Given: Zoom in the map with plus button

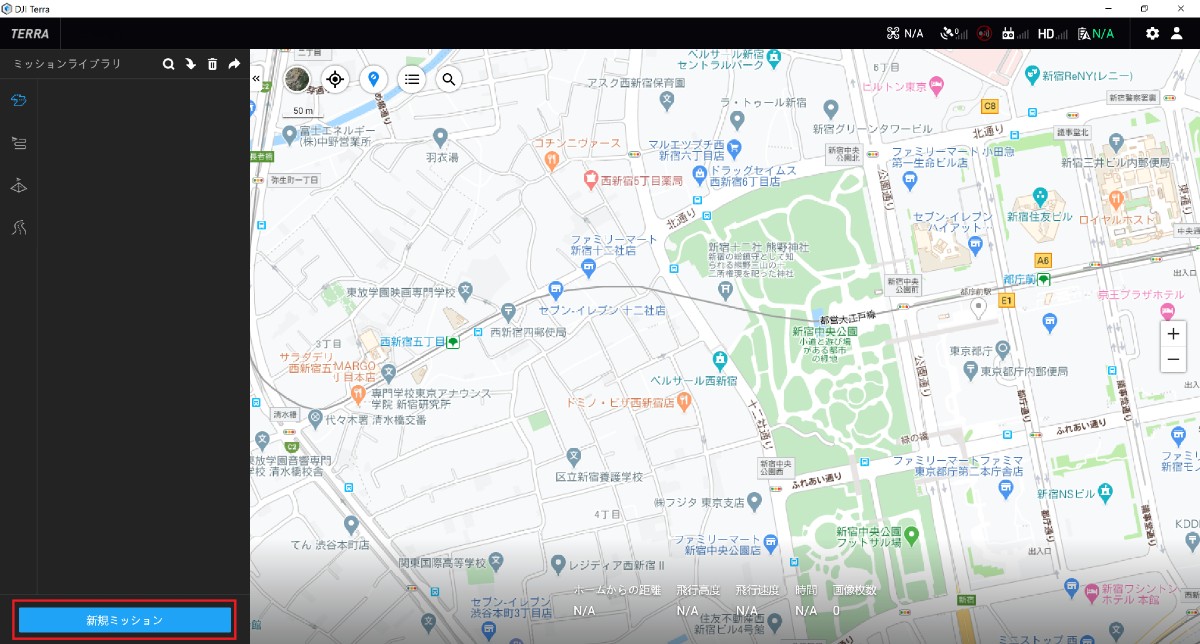Looking at the screenshot, I should (1174, 334).
